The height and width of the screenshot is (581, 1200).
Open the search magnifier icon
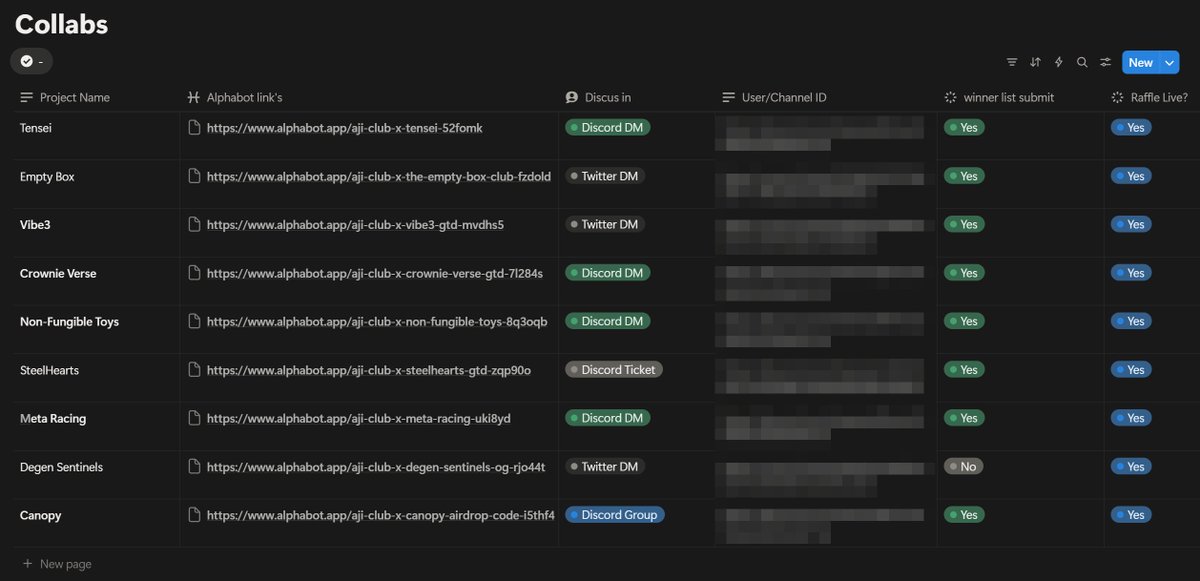click(1082, 62)
